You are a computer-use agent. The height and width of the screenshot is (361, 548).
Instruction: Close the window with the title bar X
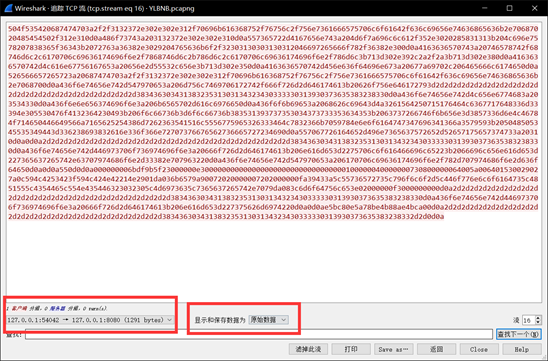coord(535,8)
